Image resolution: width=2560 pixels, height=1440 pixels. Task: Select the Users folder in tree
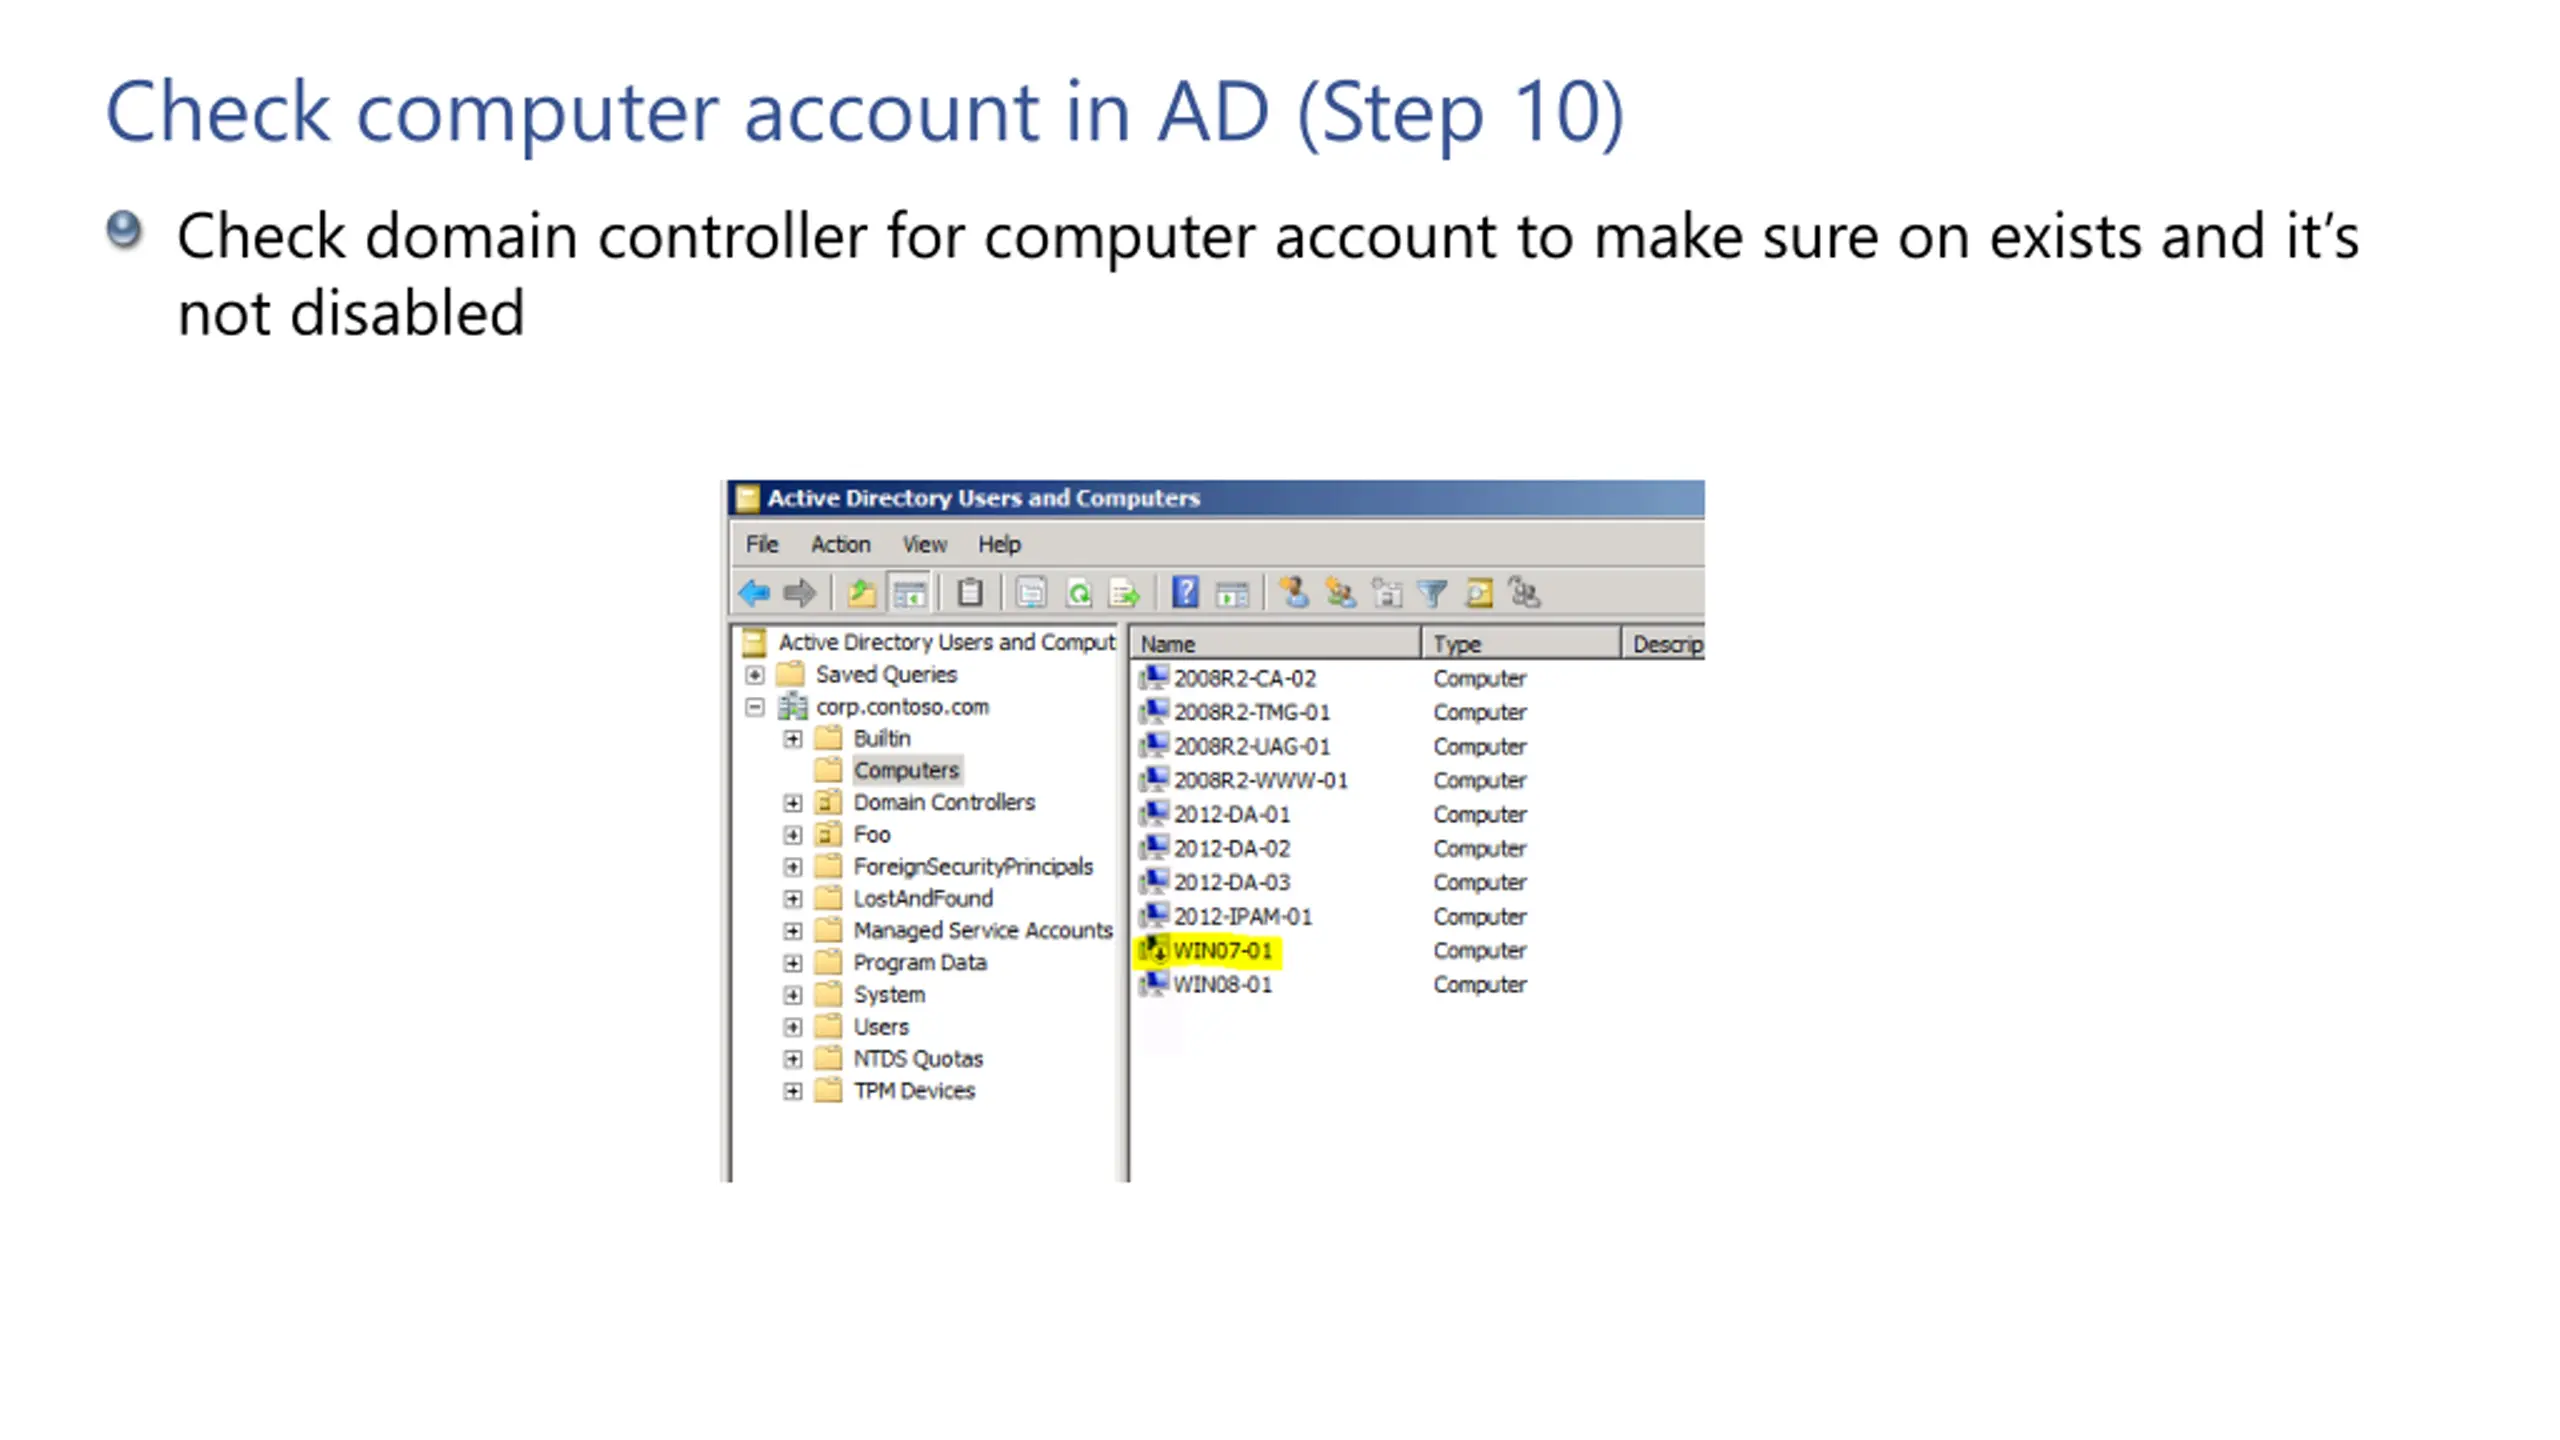point(881,1026)
